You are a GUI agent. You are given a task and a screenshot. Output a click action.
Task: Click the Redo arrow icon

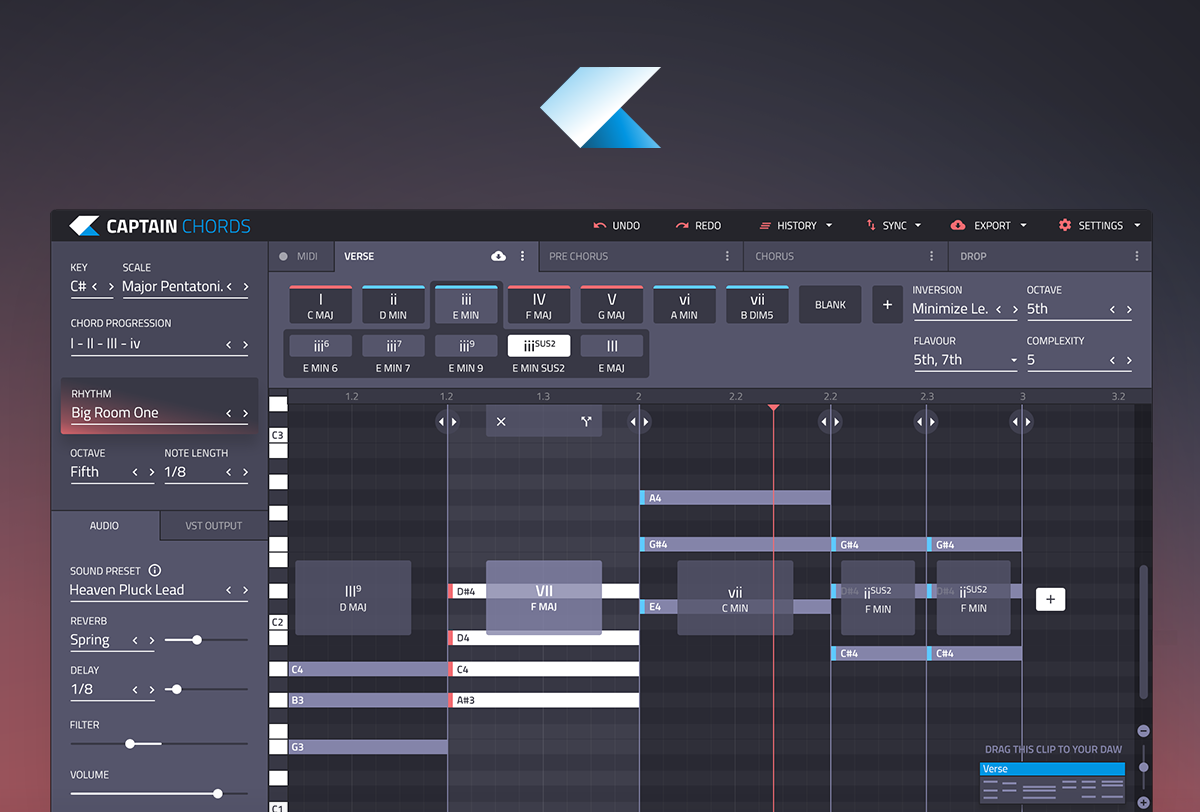click(x=682, y=226)
